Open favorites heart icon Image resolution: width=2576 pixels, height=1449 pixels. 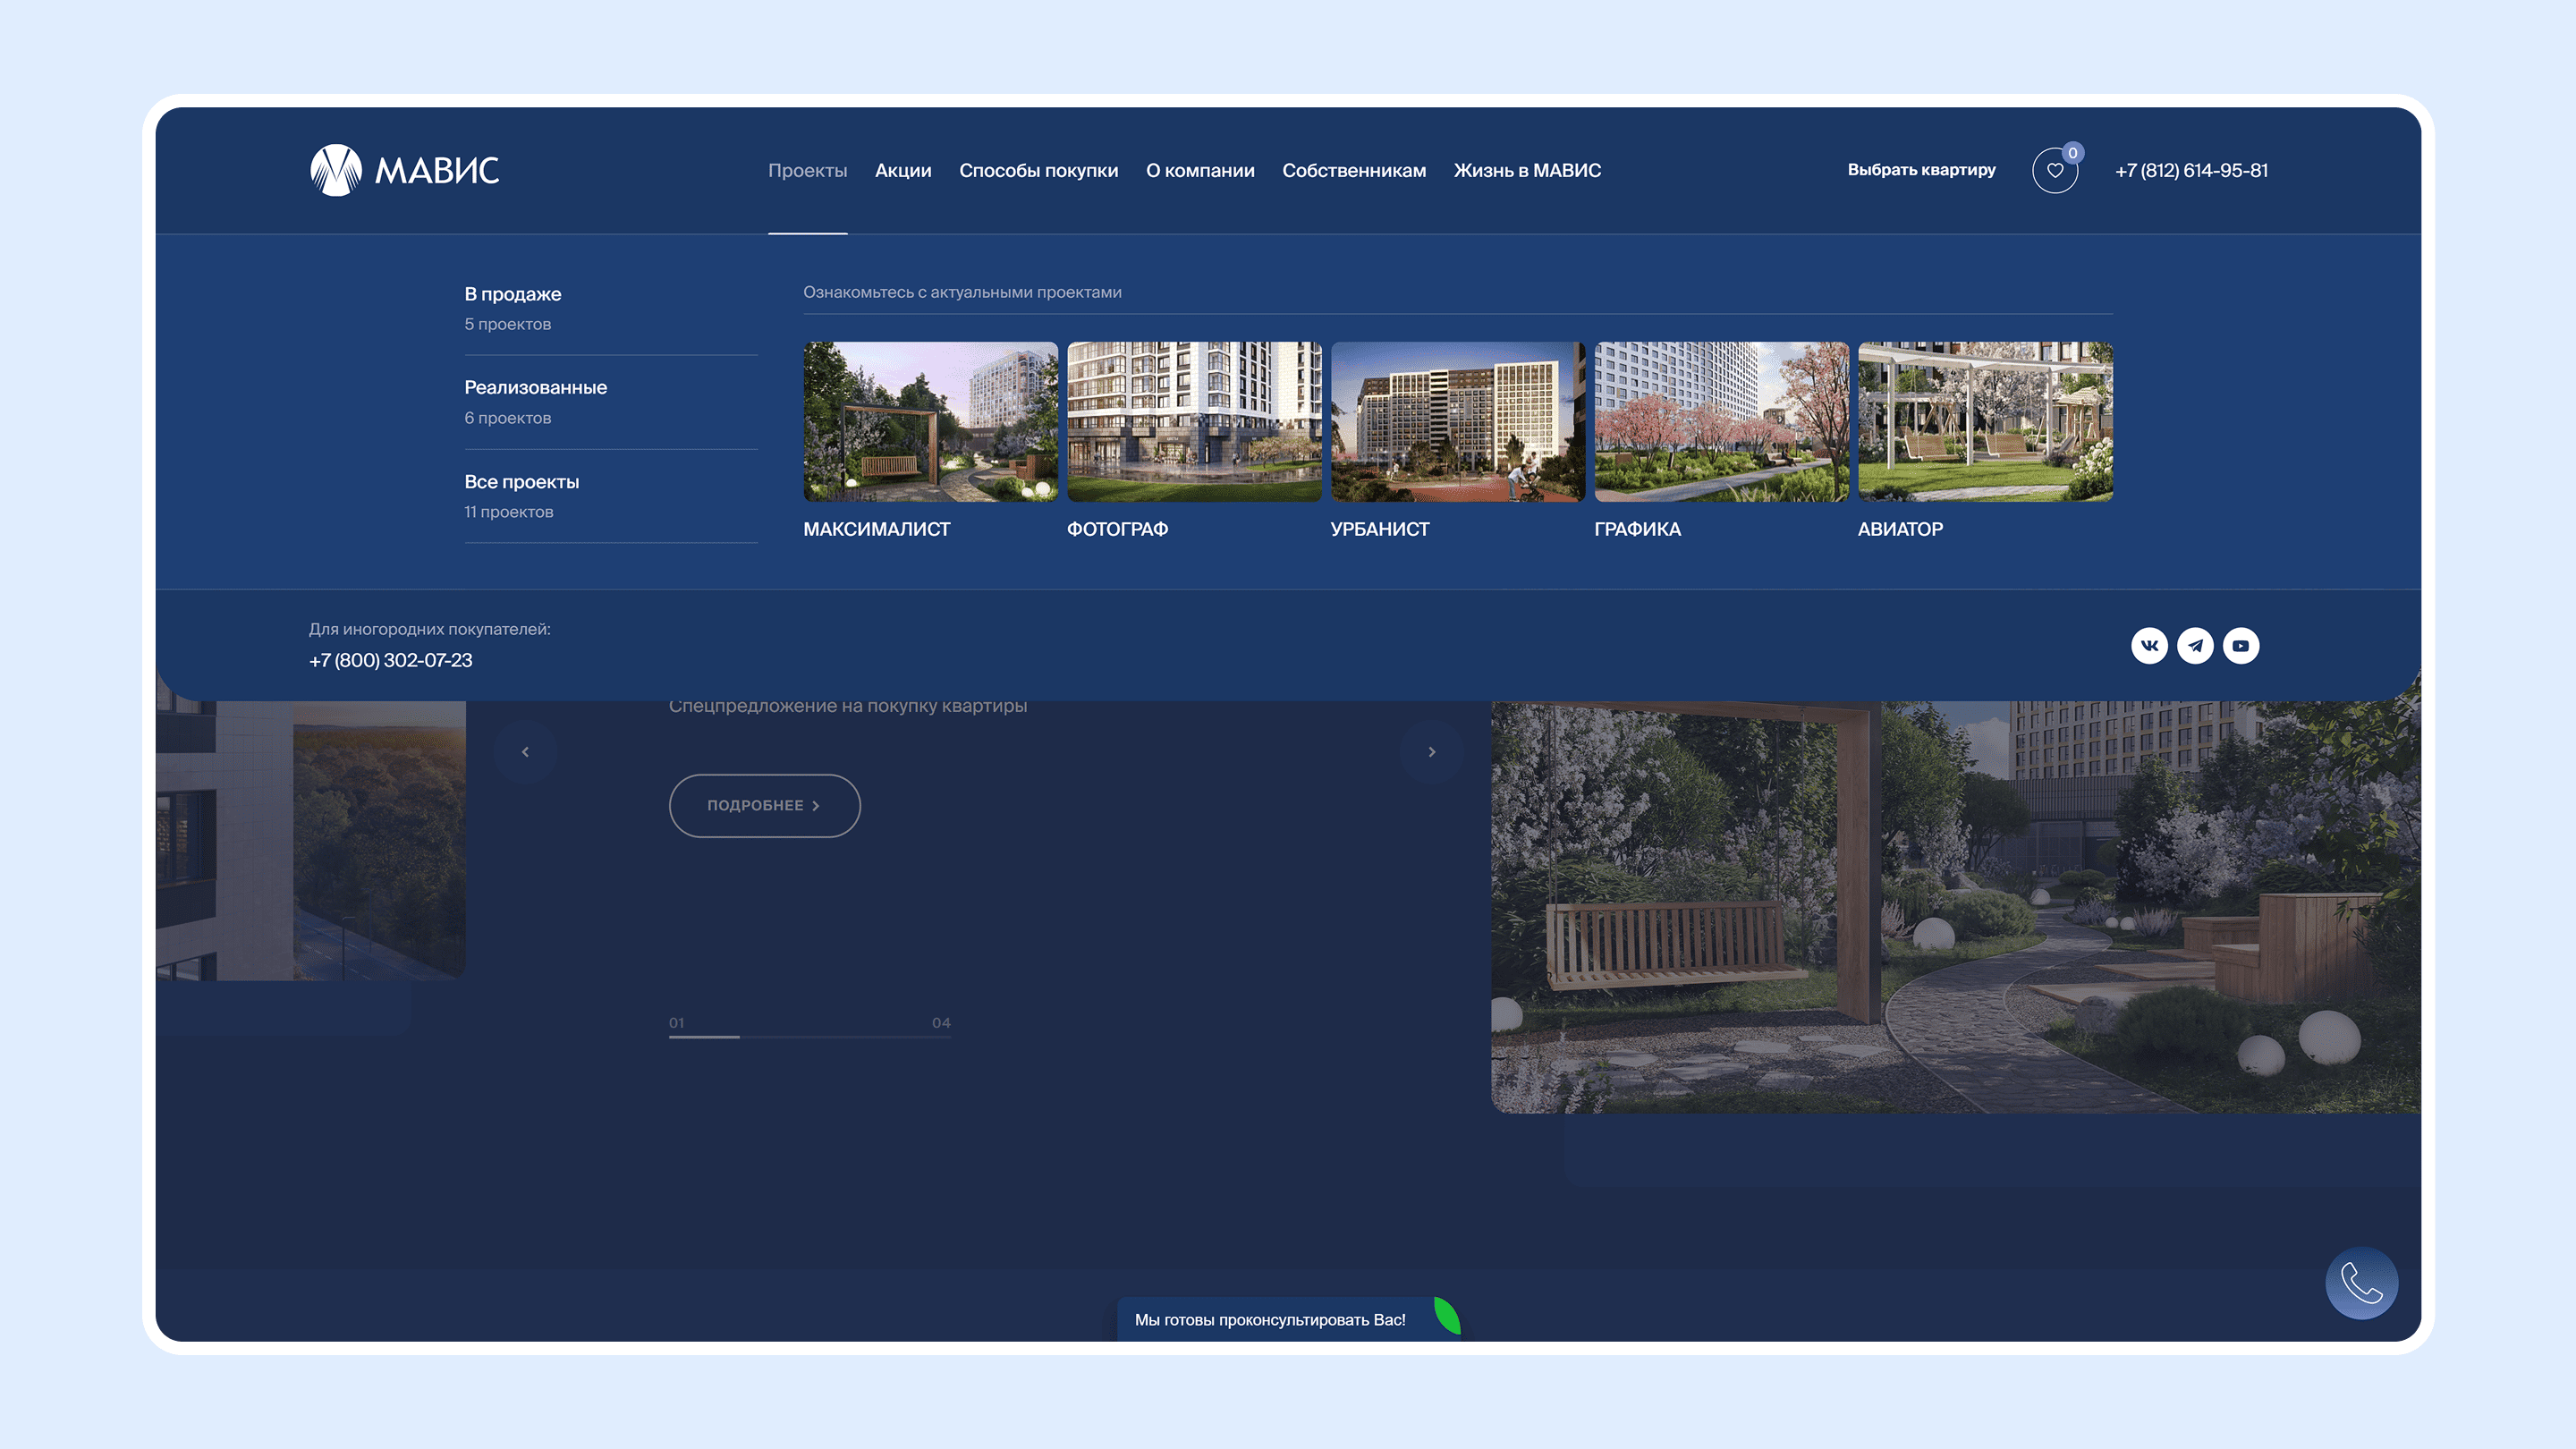click(x=2055, y=170)
